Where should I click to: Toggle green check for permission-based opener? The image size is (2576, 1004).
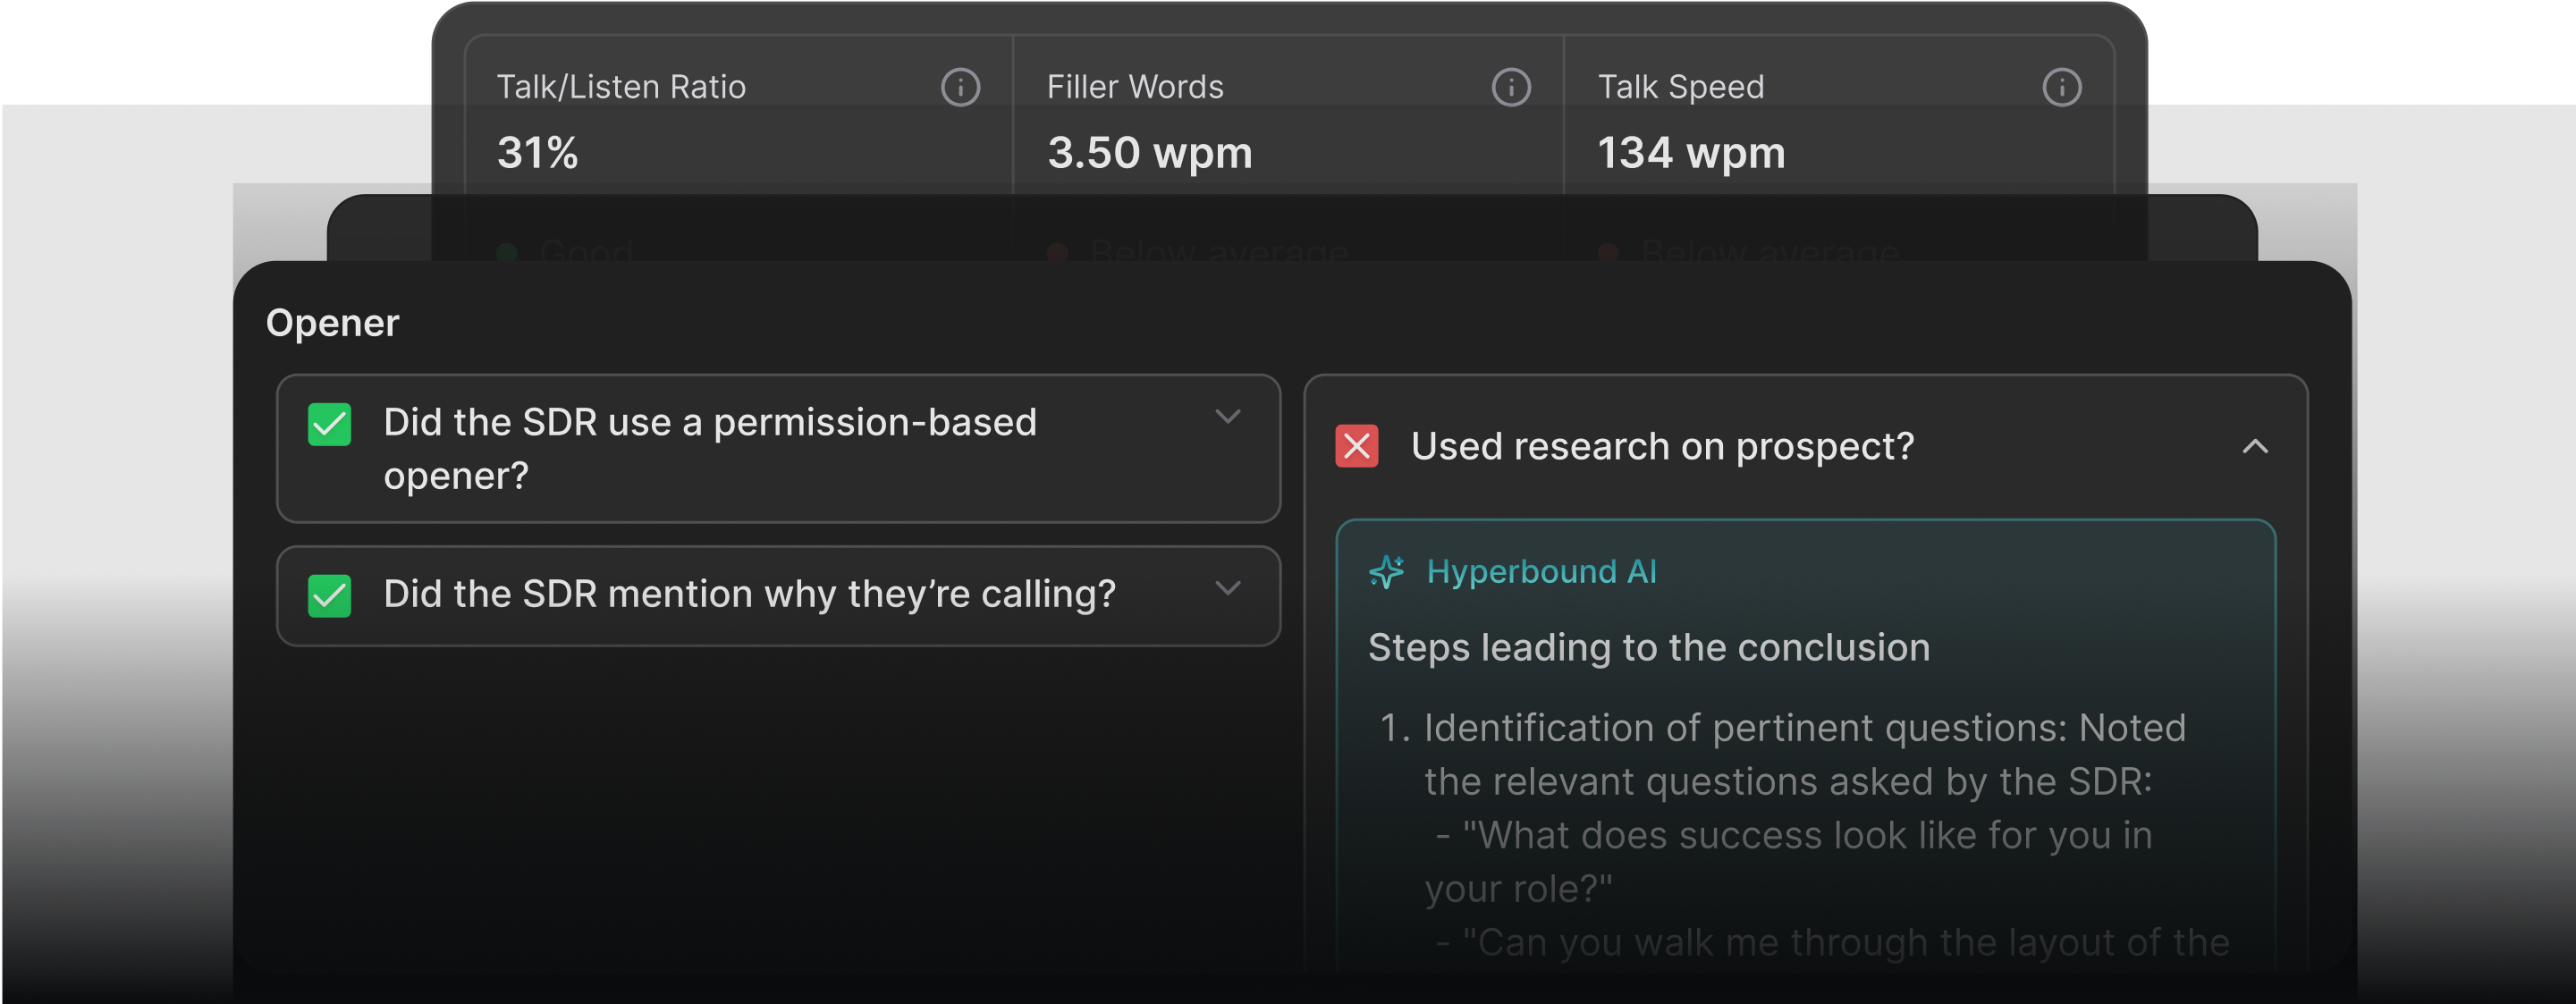click(x=329, y=424)
